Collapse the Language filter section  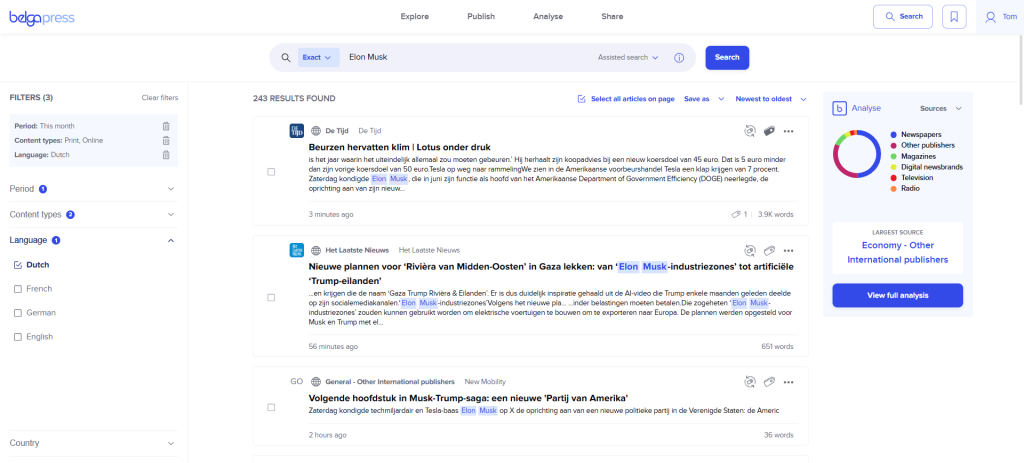pos(93,240)
